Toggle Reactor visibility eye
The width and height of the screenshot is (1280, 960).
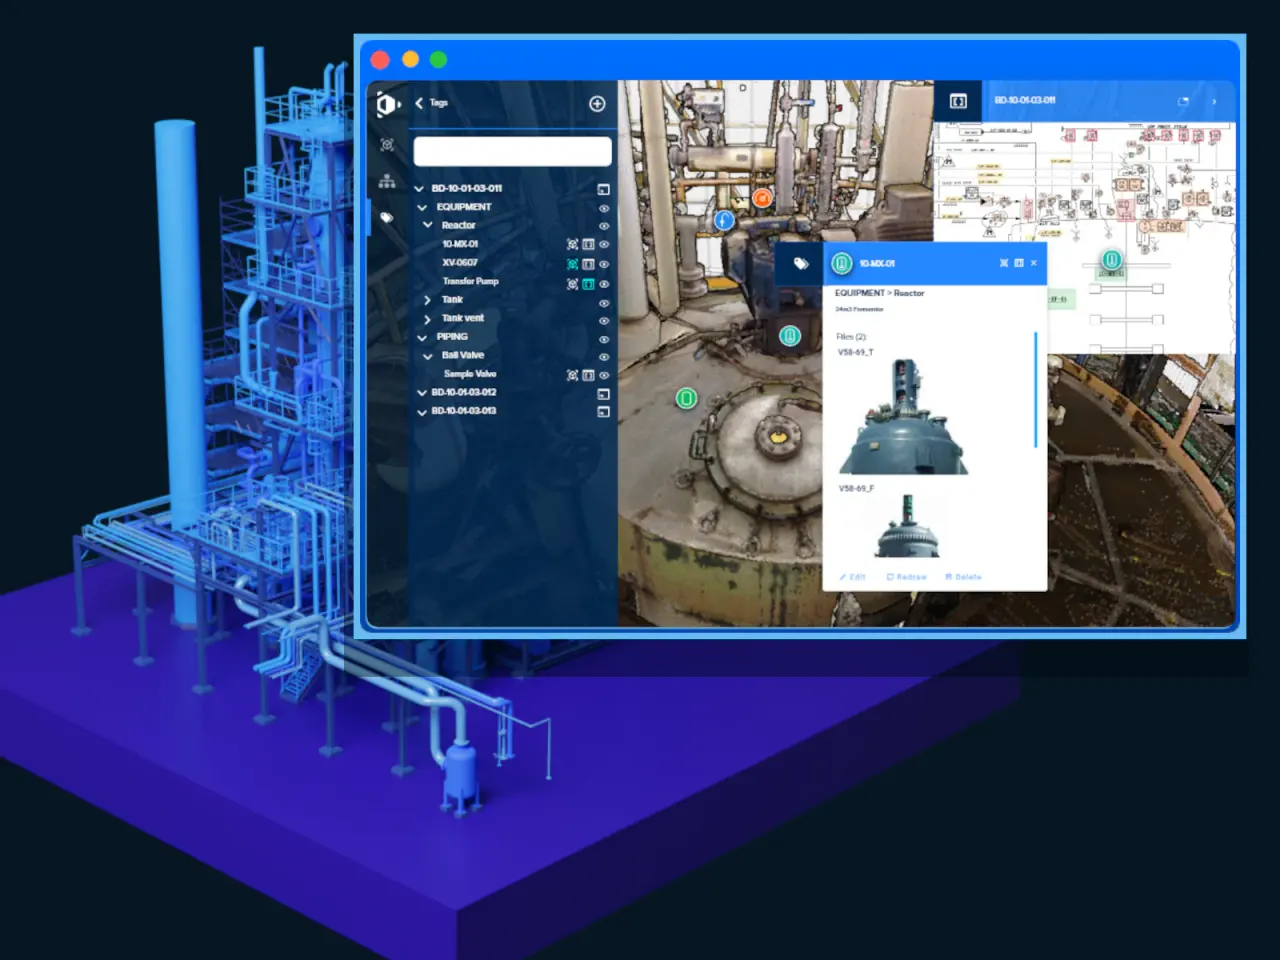(x=604, y=226)
